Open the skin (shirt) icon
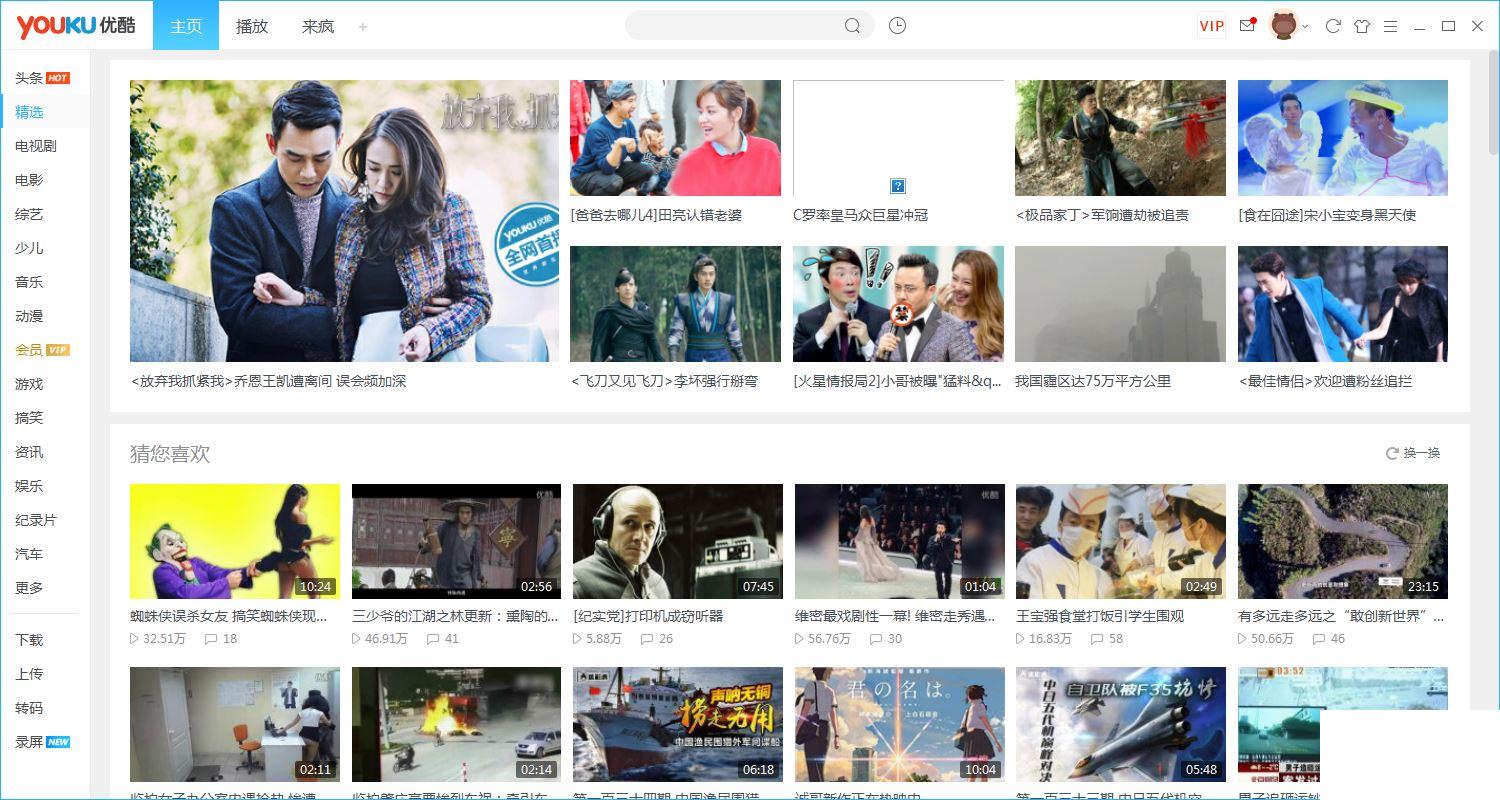 click(x=1361, y=26)
